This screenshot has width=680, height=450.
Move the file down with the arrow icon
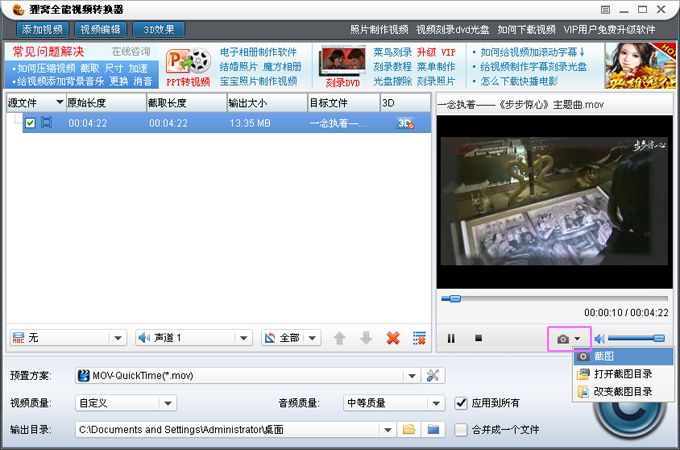coord(366,338)
